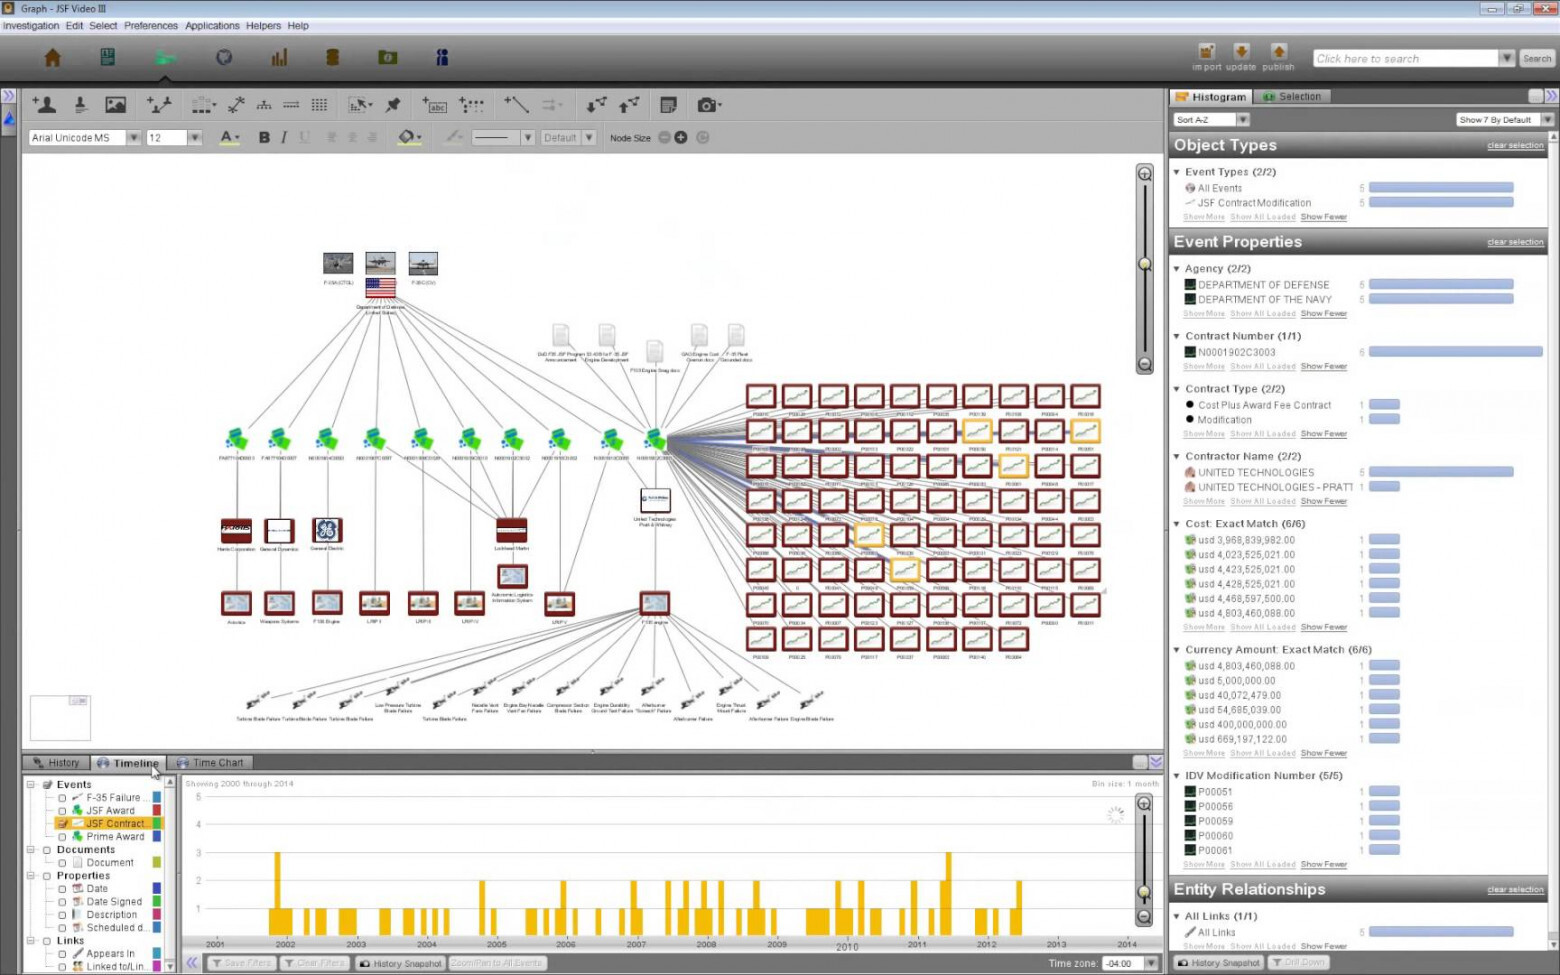
Task: Click the add link line icon
Action: (x=516, y=104)
